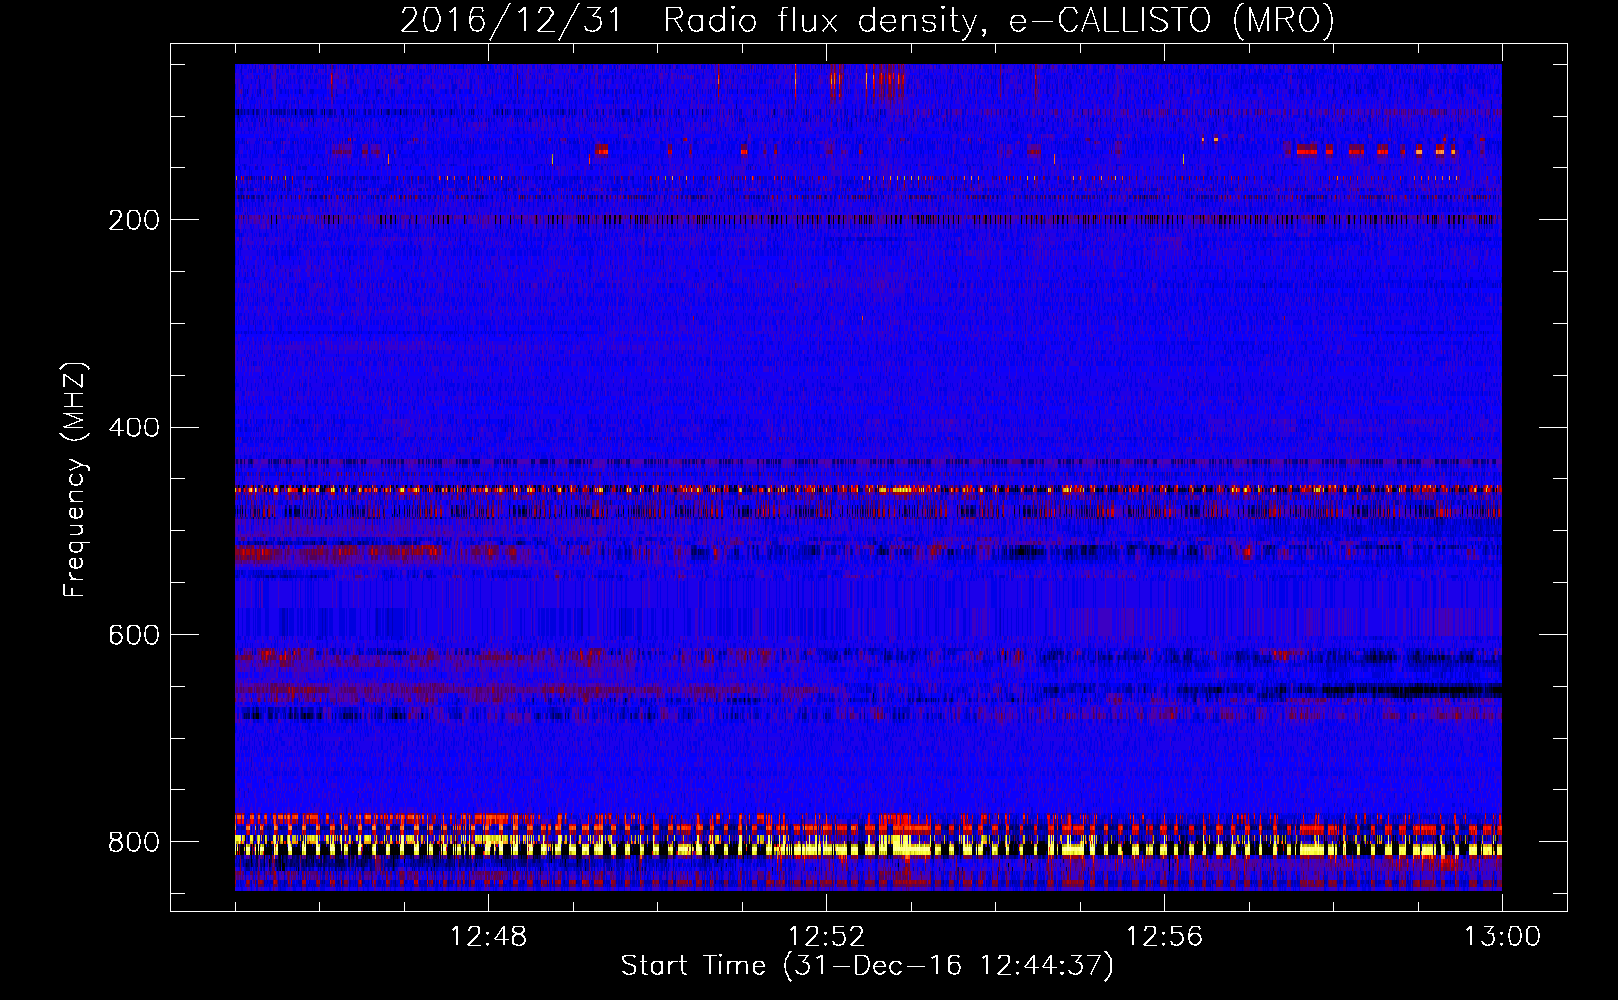
Task: Click the plot title 'Radio flux density, e-CALLISTO (MRO)'
Action: (999, 20)
